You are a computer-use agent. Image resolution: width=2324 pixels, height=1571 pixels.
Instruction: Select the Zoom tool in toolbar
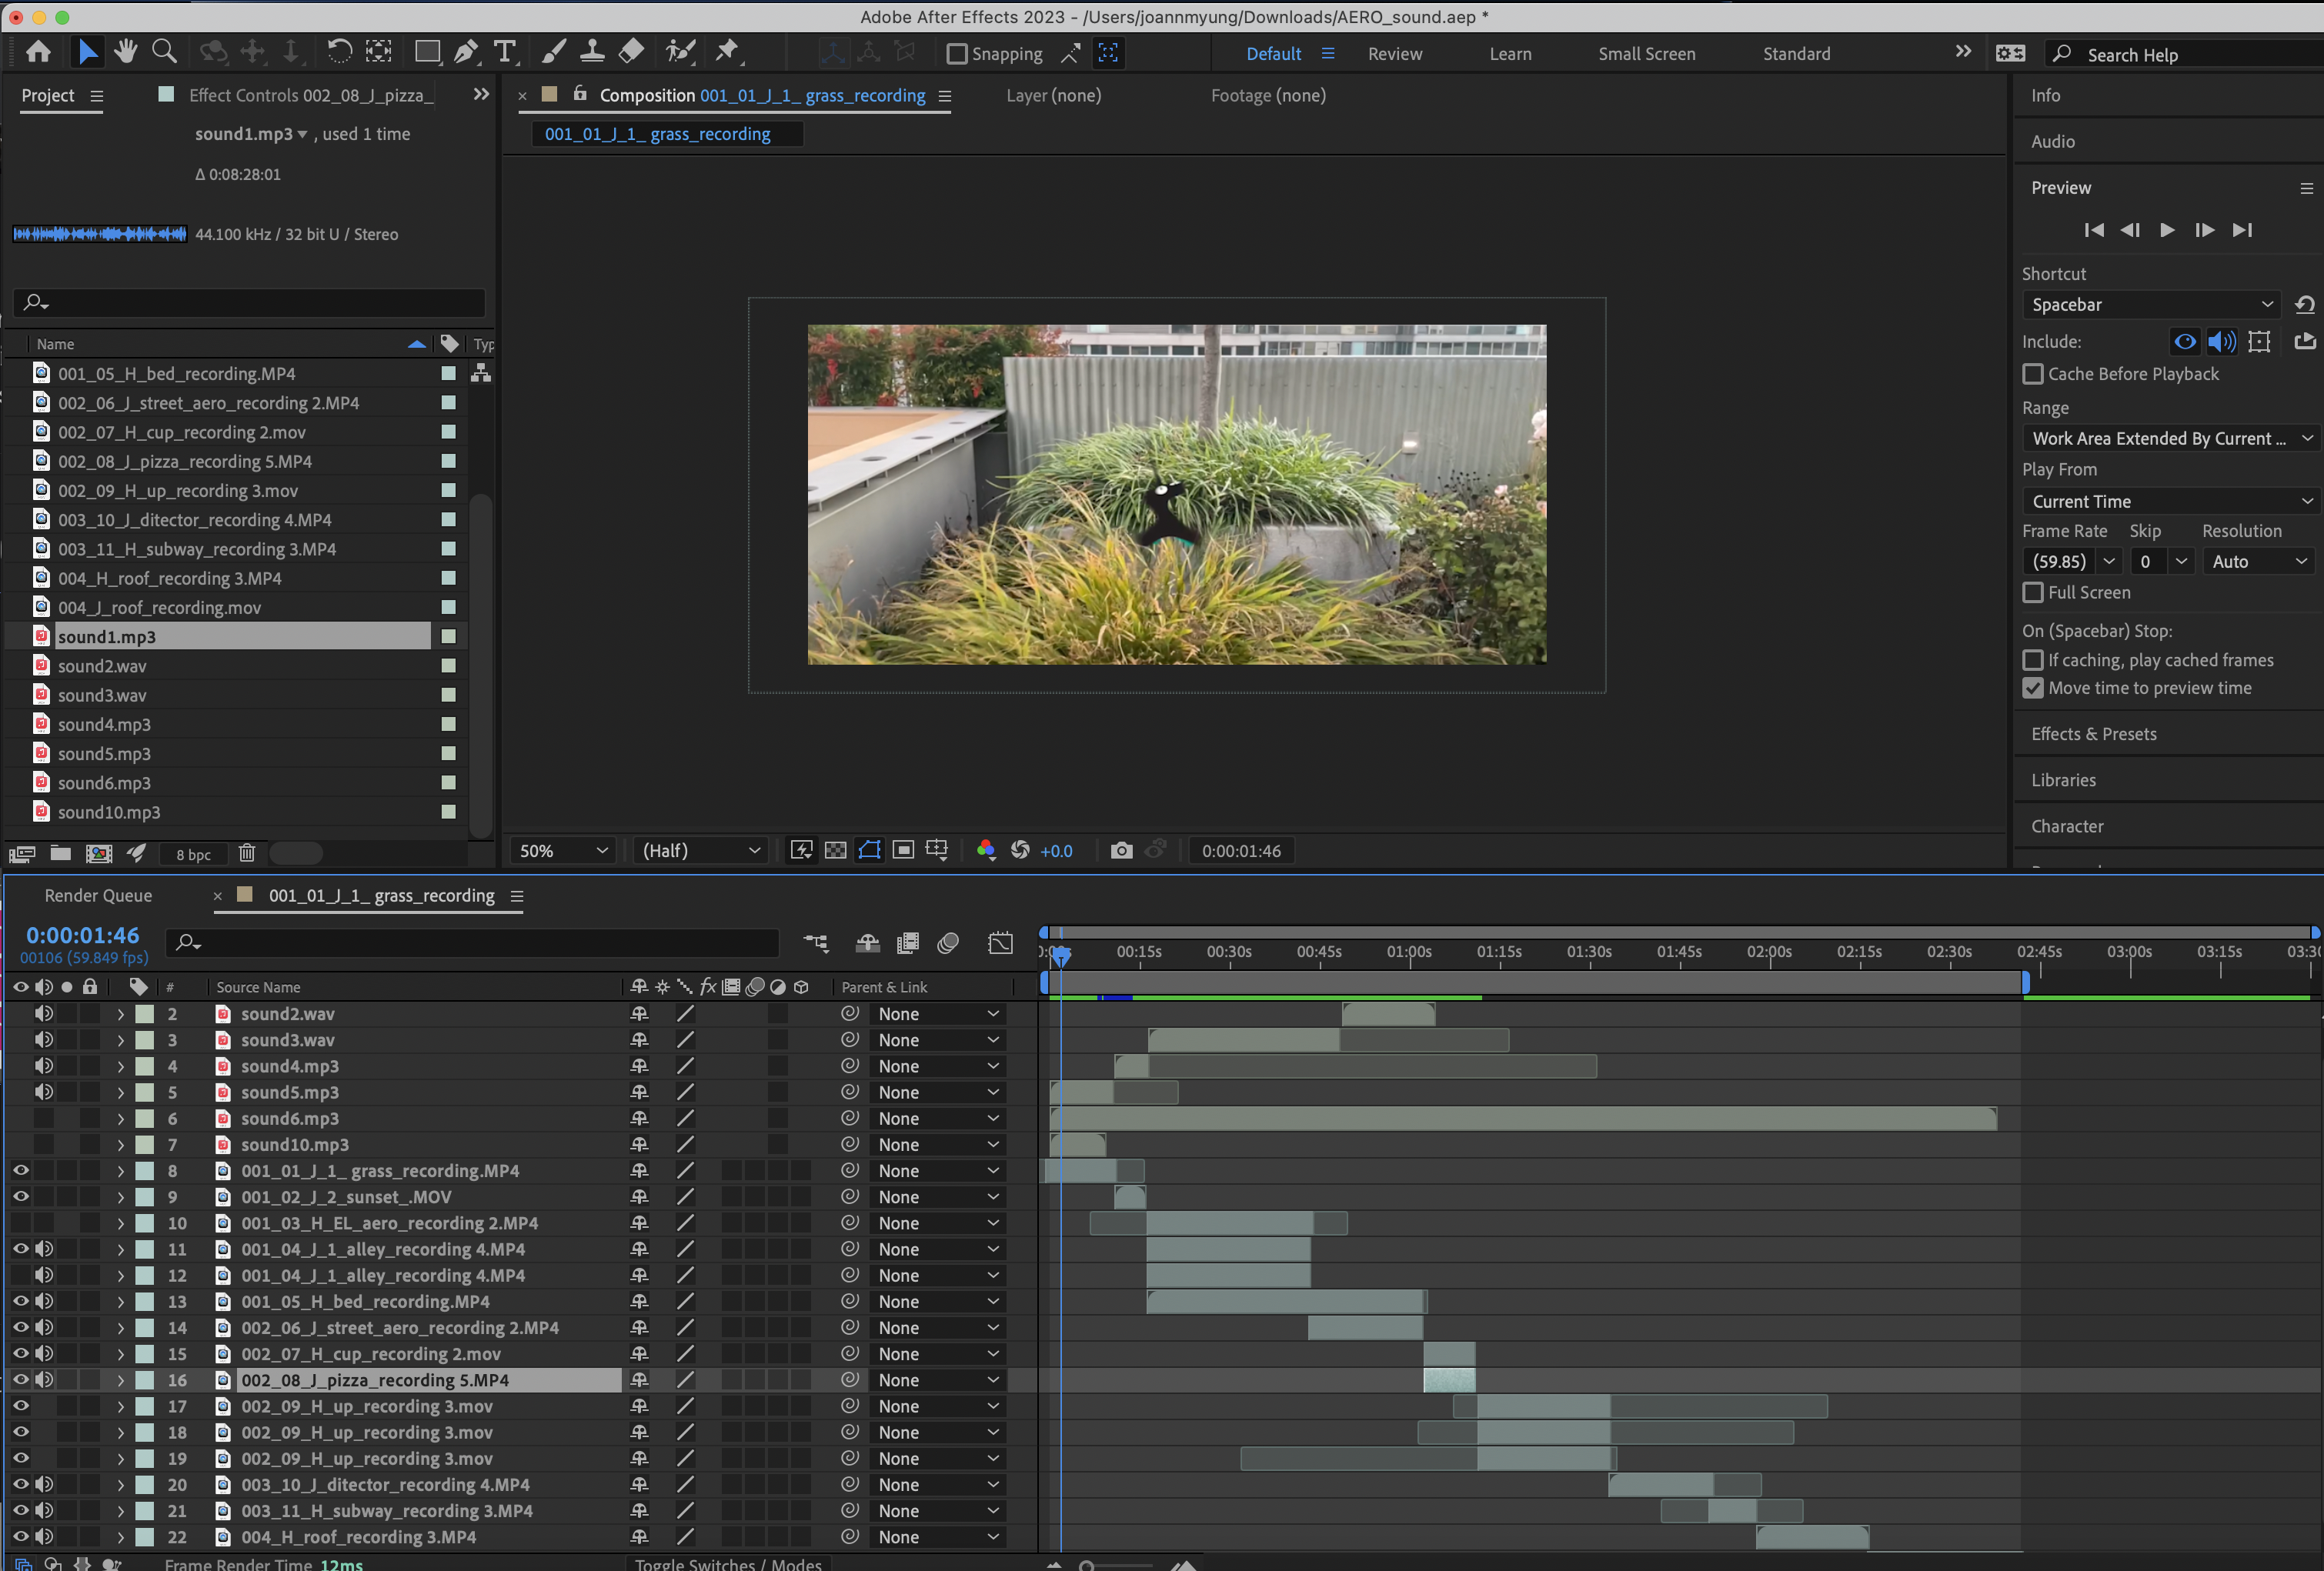tap(164, 52)
